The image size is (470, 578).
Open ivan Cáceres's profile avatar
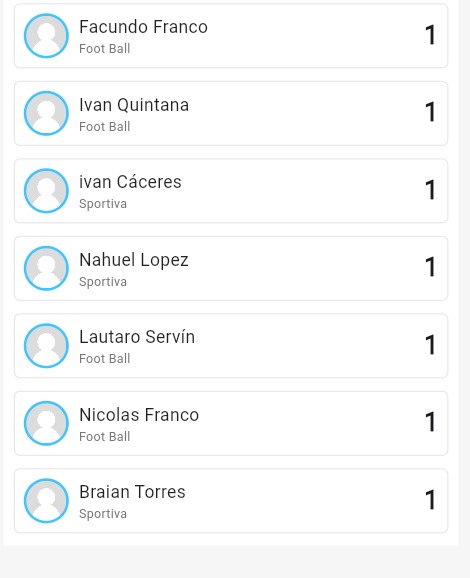[46, 191]
